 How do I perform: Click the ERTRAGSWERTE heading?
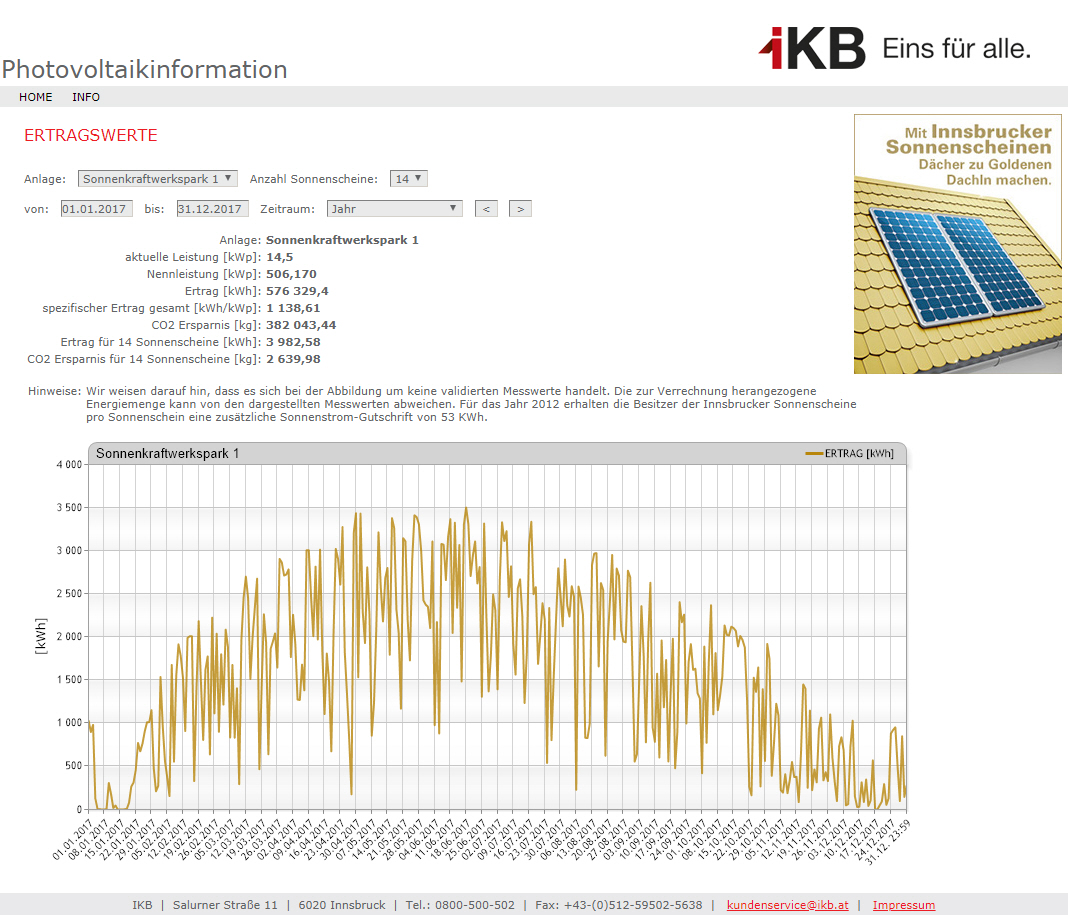pos(91,135)
